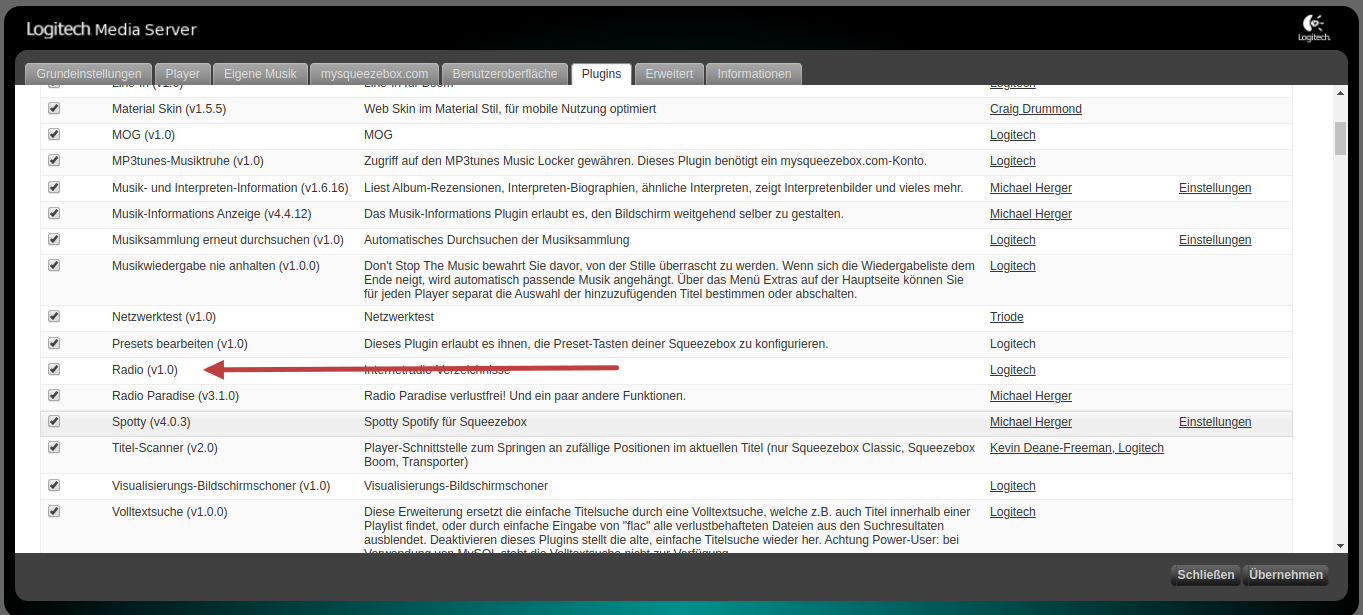Click the 'Web Skin im Material Stil' description
The image size is (1363, 615).
(x=510, y=109)
